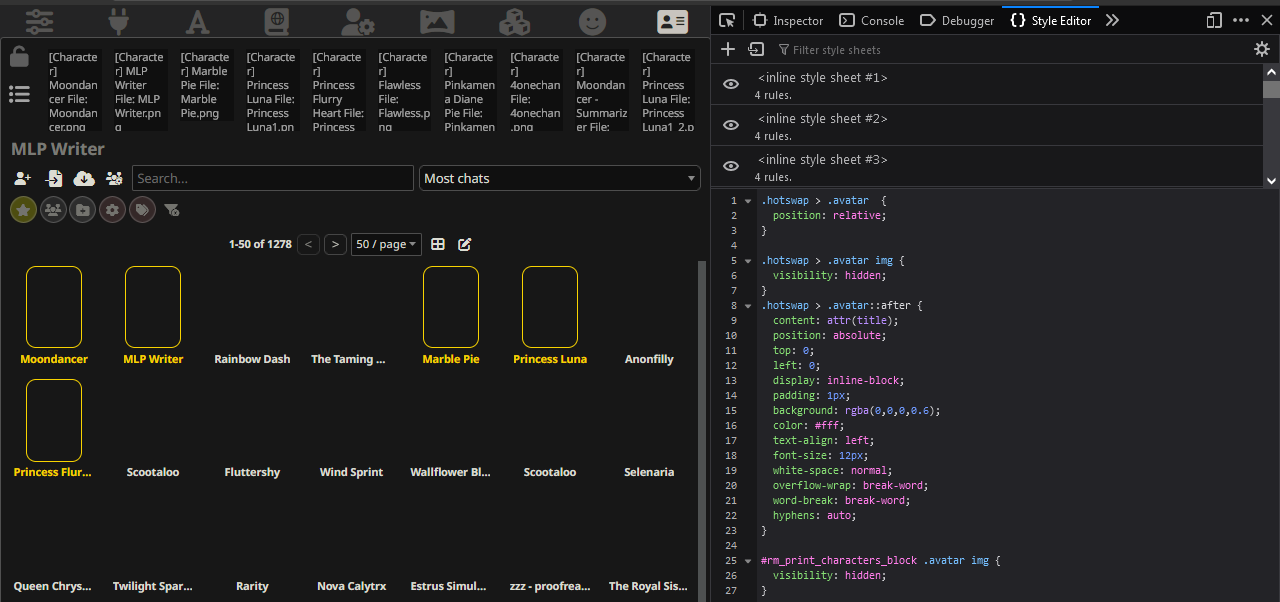Open Character Management ID card icon
1280x602 pixels.
click(x=672, y=21)
